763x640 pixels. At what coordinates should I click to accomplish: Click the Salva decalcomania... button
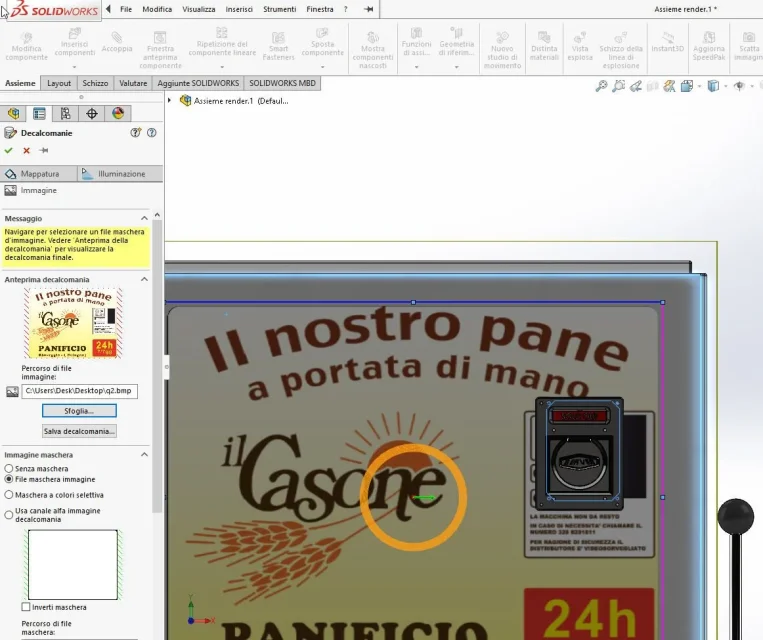[79, 431]
